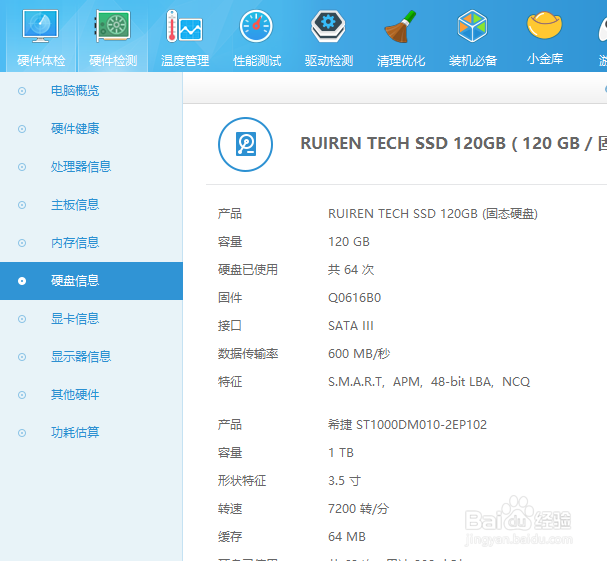Image resolution: width=607 pixels, height=561 pixels.
Task: Launch 性能测试 gauge icon
Action: (x=256, y=26)
